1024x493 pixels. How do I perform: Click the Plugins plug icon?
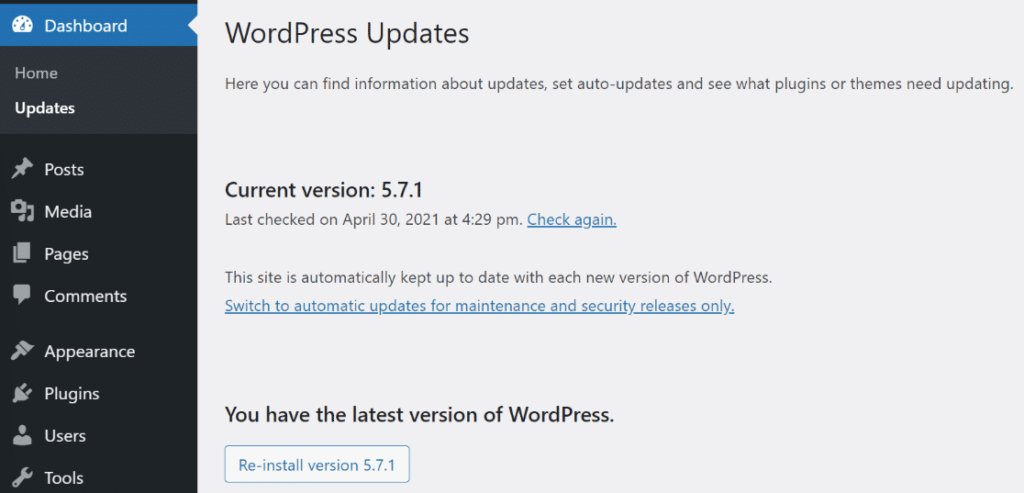[22, 394]
